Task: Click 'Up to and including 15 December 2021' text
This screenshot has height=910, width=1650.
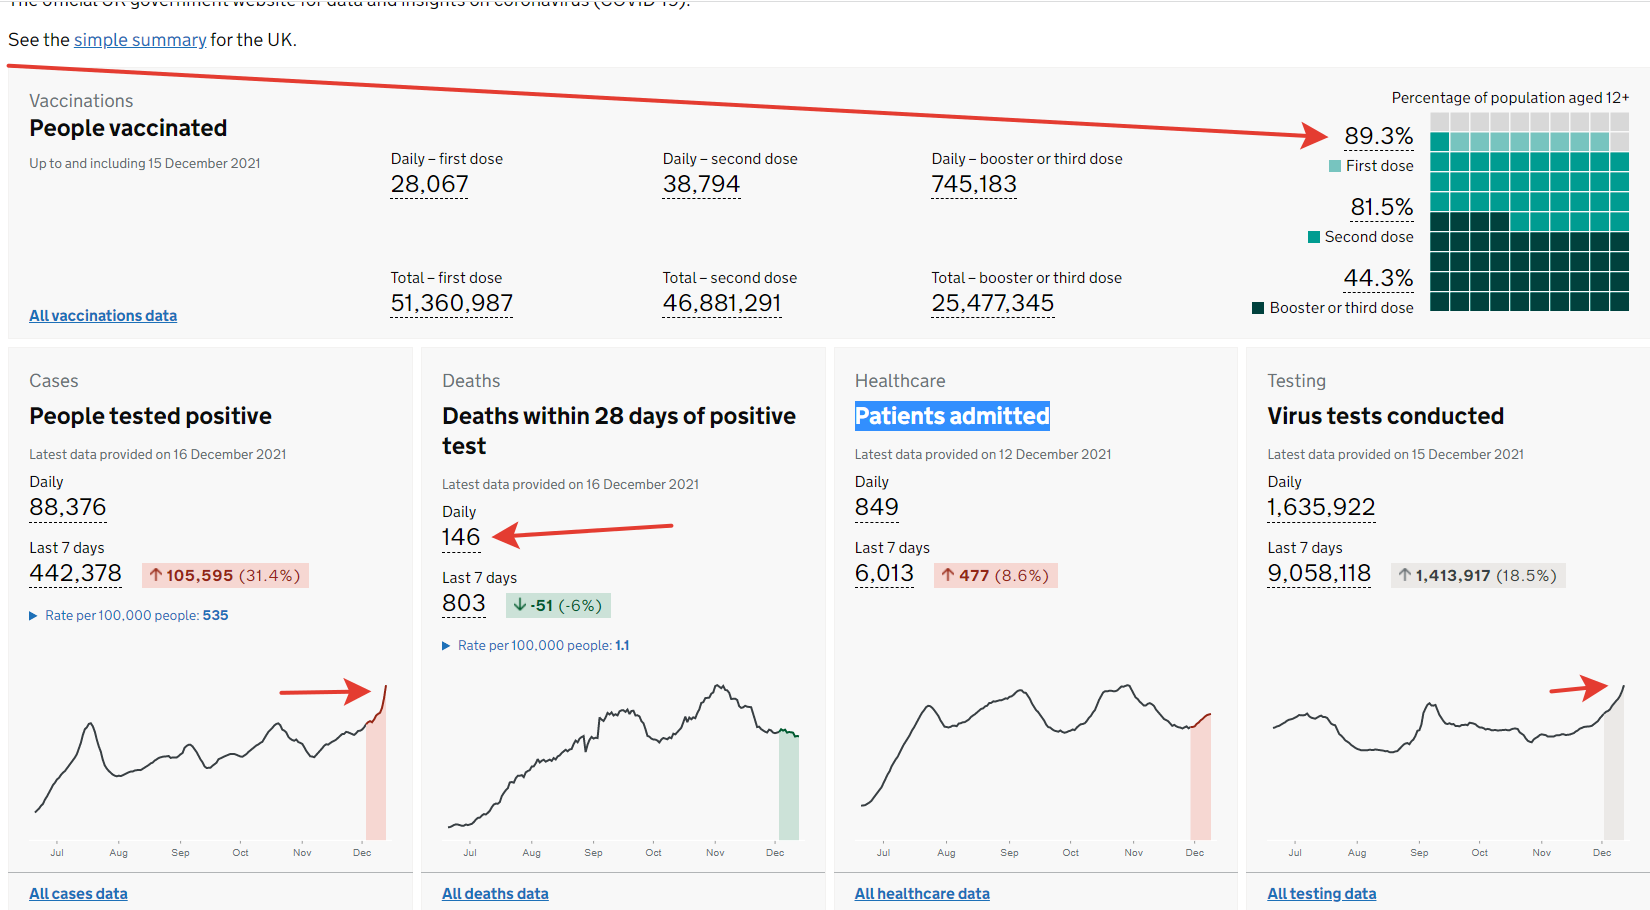Action: 145,164
